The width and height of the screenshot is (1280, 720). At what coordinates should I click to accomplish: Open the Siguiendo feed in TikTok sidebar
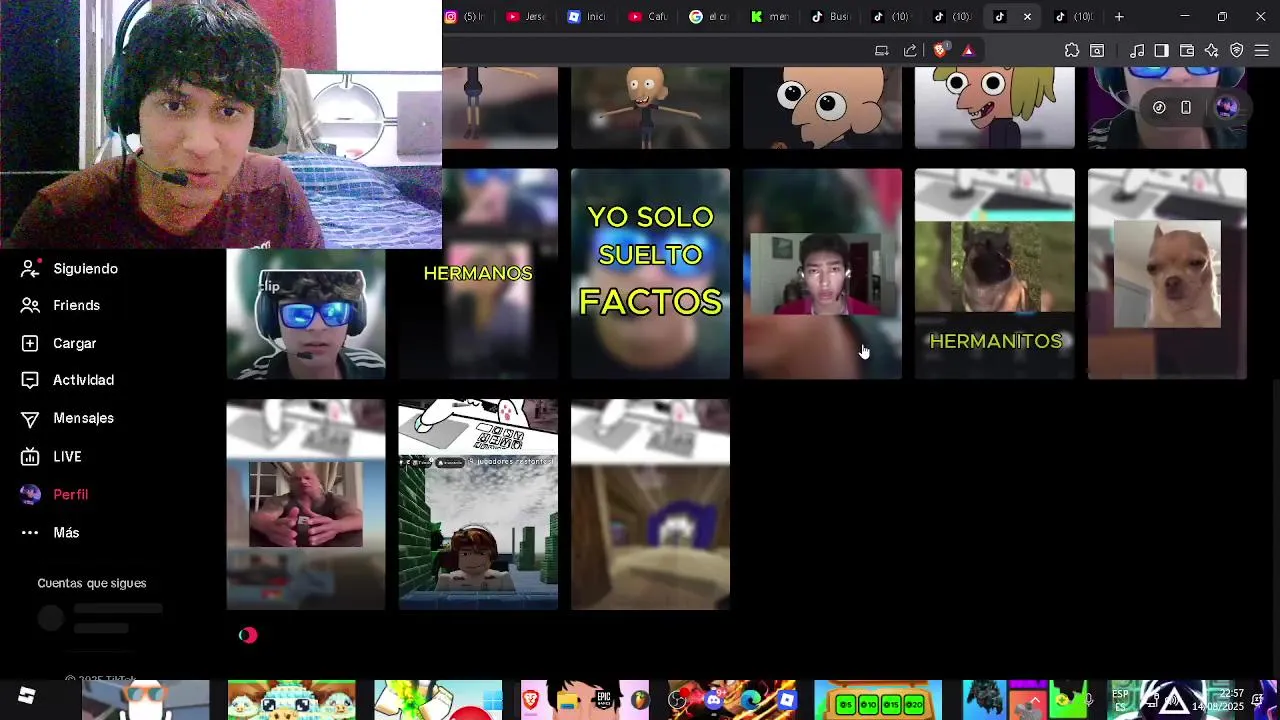[70, 268]
